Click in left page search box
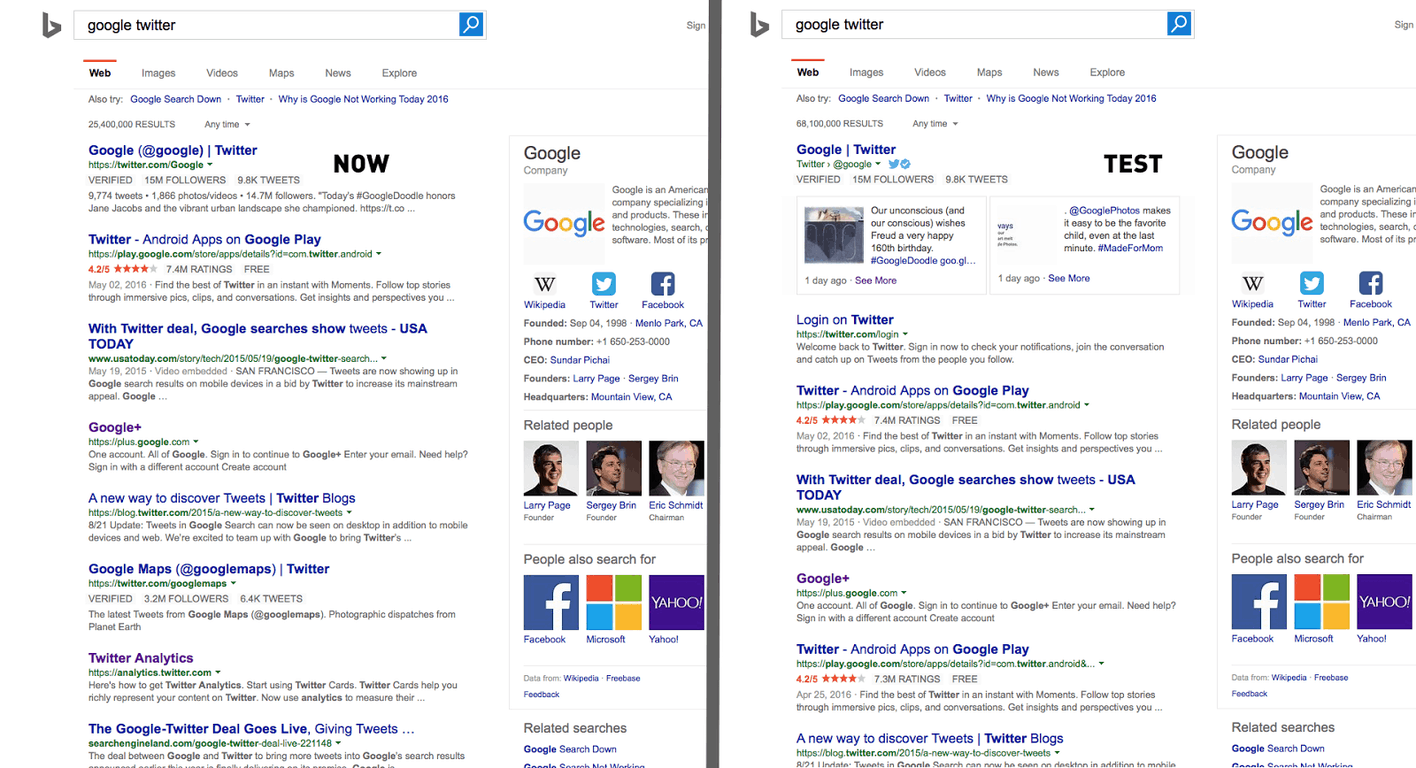Image resolution: width=1416 pixels, height=768 pixels. [266, 25]
